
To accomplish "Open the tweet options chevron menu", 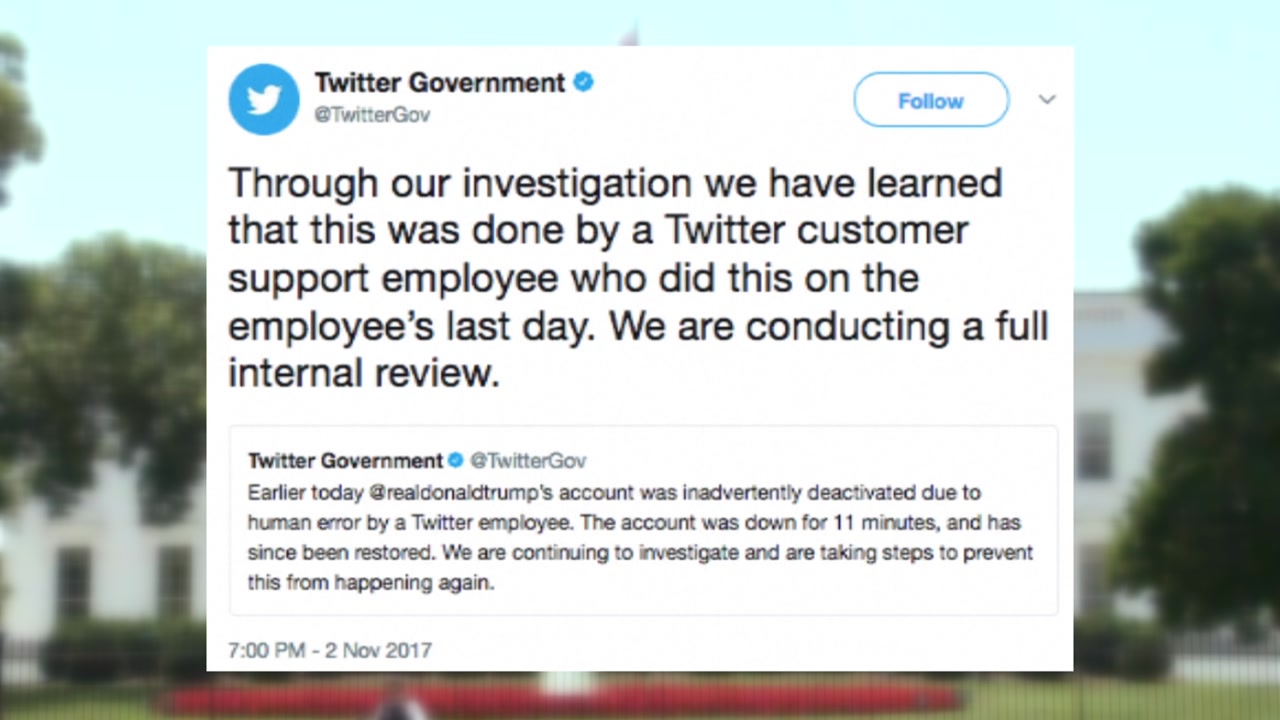I will coord(1047,99).
